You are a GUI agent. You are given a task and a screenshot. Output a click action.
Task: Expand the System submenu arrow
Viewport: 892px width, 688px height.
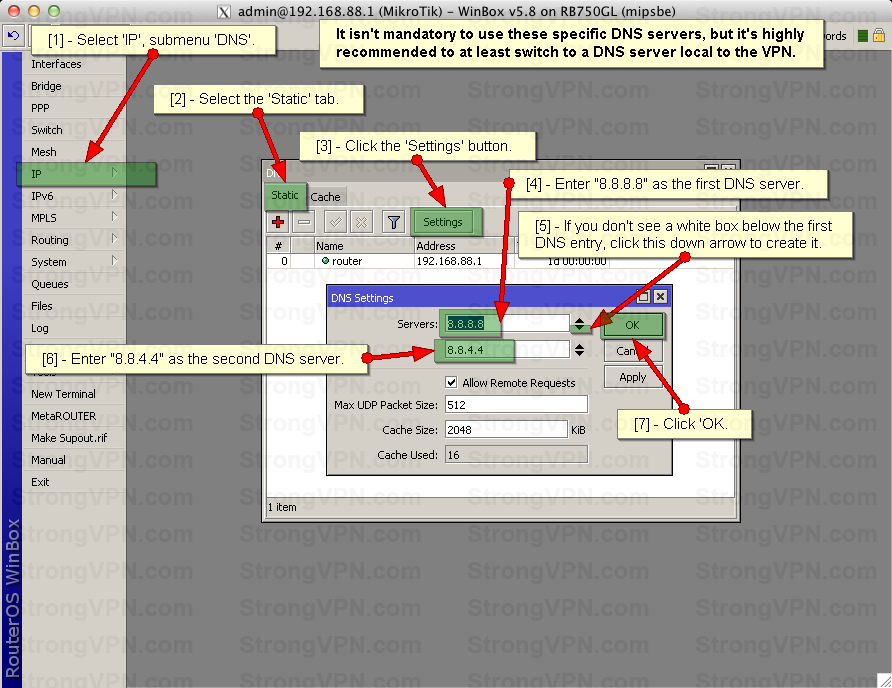(114, 261)
